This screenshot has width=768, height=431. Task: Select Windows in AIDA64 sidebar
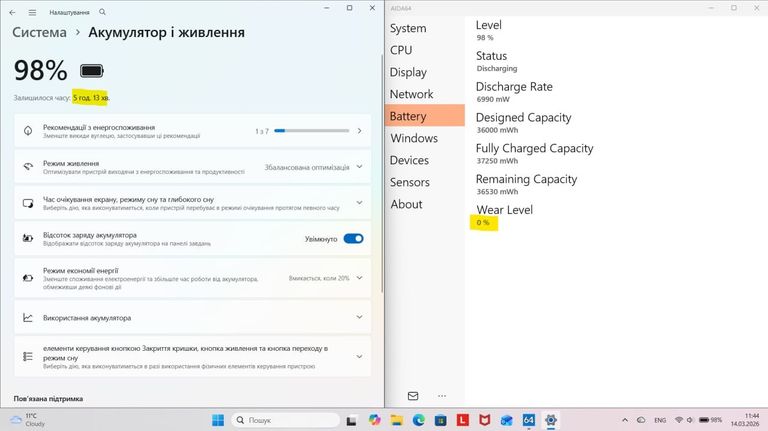pyautogui.click(x=414, y=138)
